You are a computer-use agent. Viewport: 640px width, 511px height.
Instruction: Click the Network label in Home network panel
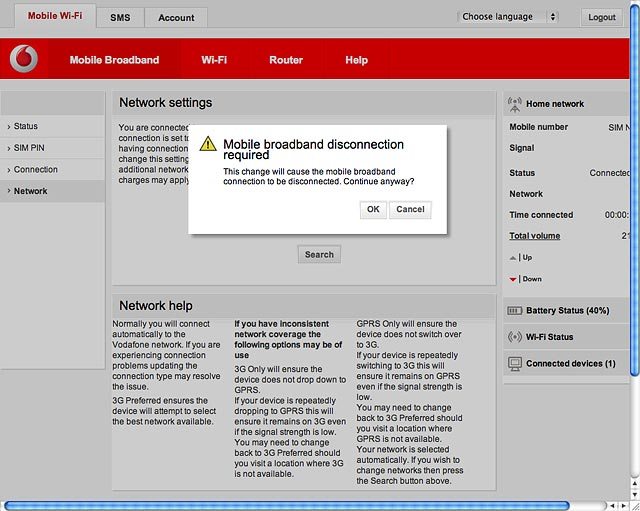(526, 194)
